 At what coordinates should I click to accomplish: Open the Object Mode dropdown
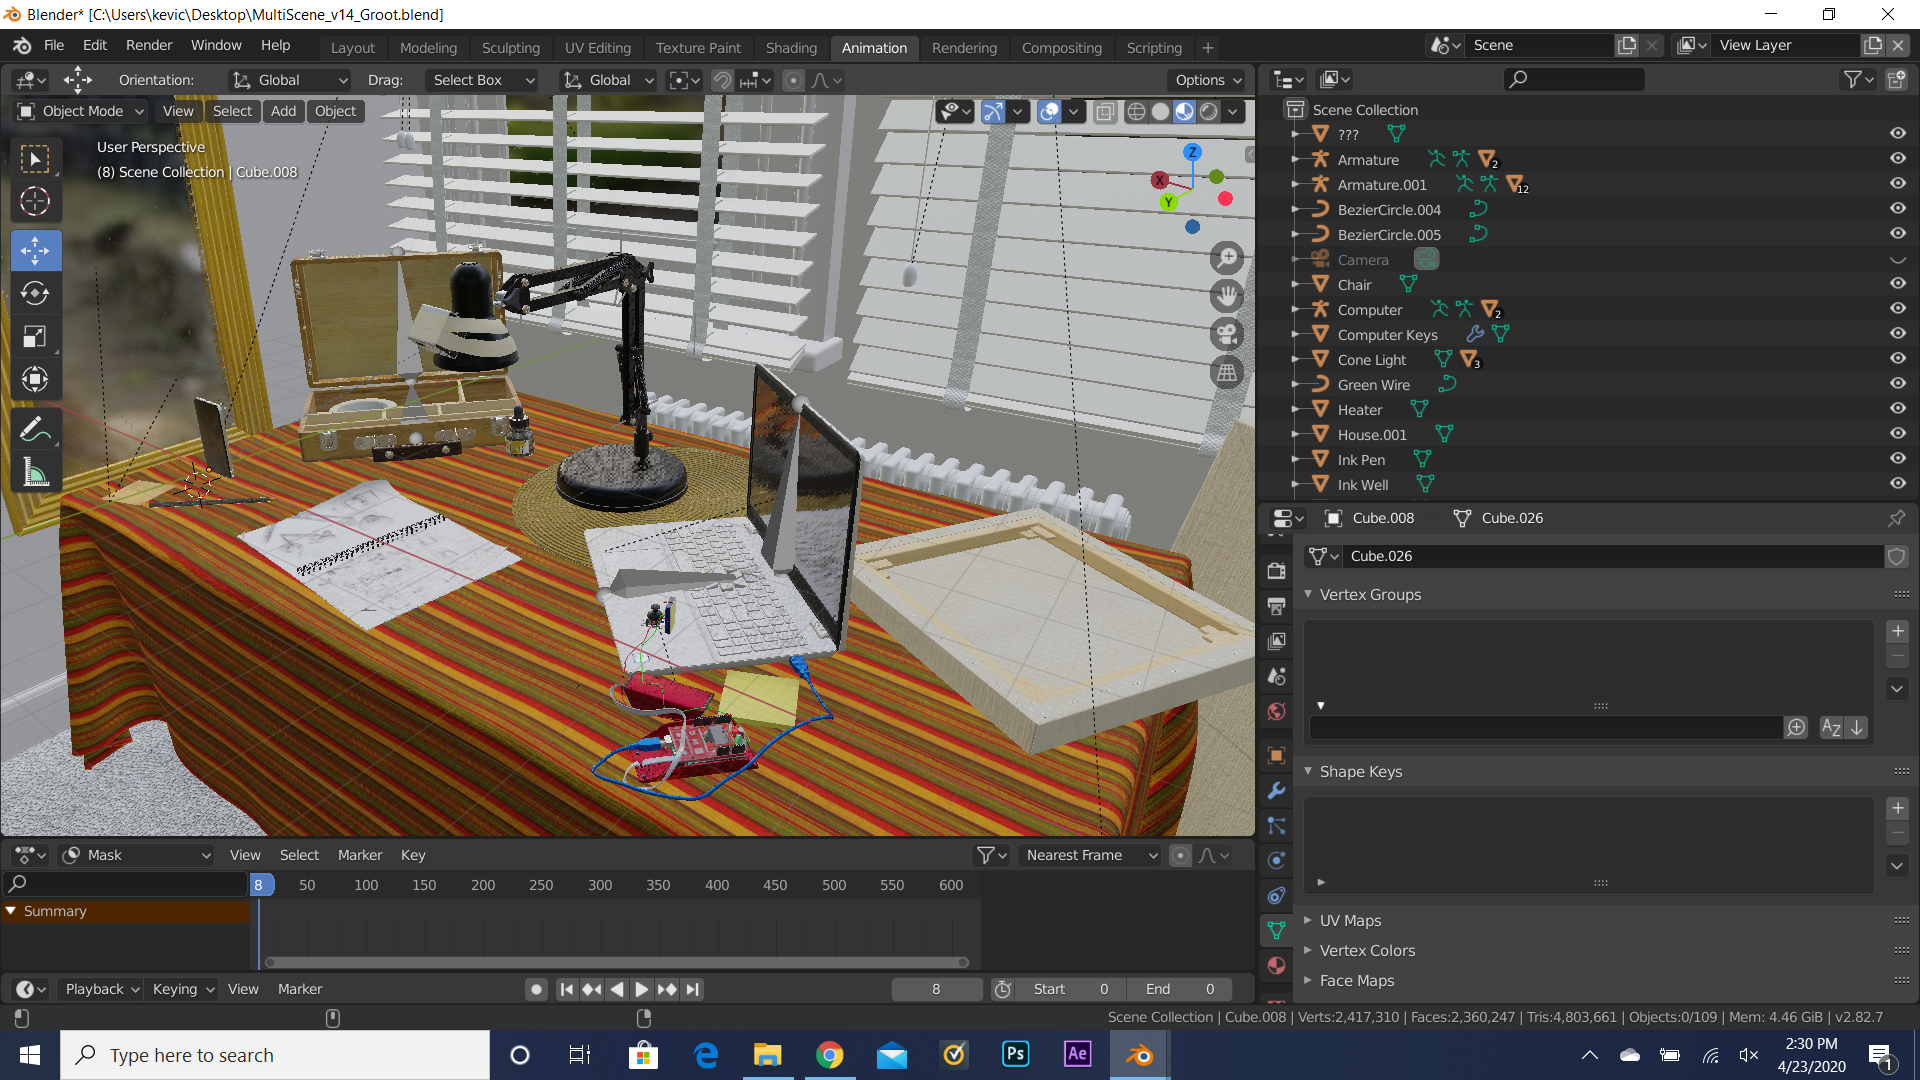[81, 111]
